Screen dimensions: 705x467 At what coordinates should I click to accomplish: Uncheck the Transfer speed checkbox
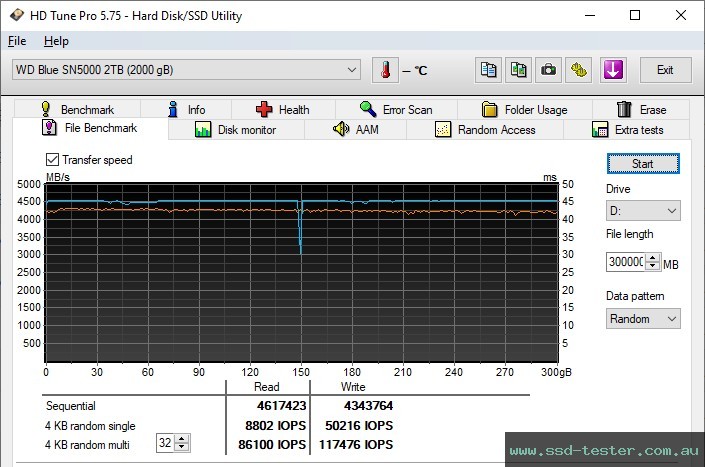point(52,160)
